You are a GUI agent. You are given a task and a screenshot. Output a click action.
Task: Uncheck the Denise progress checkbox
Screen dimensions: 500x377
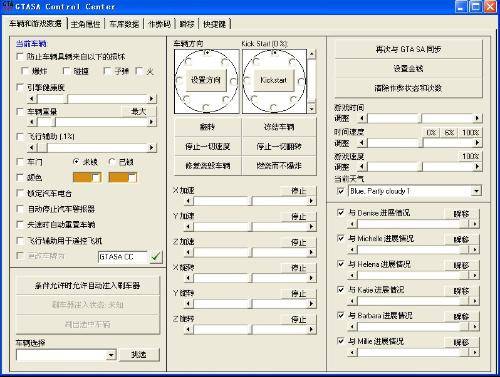[x=341, y=213]
